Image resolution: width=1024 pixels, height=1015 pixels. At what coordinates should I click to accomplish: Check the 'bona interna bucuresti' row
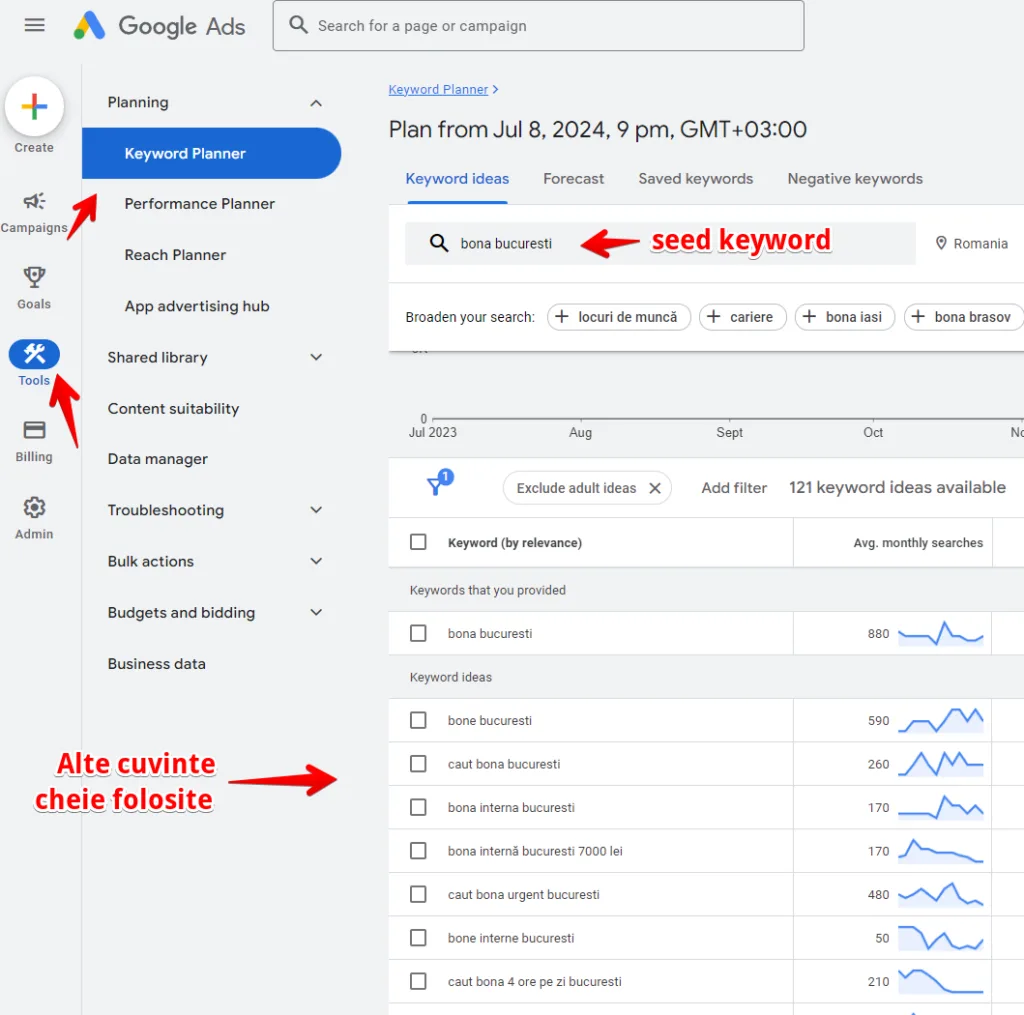418,807
